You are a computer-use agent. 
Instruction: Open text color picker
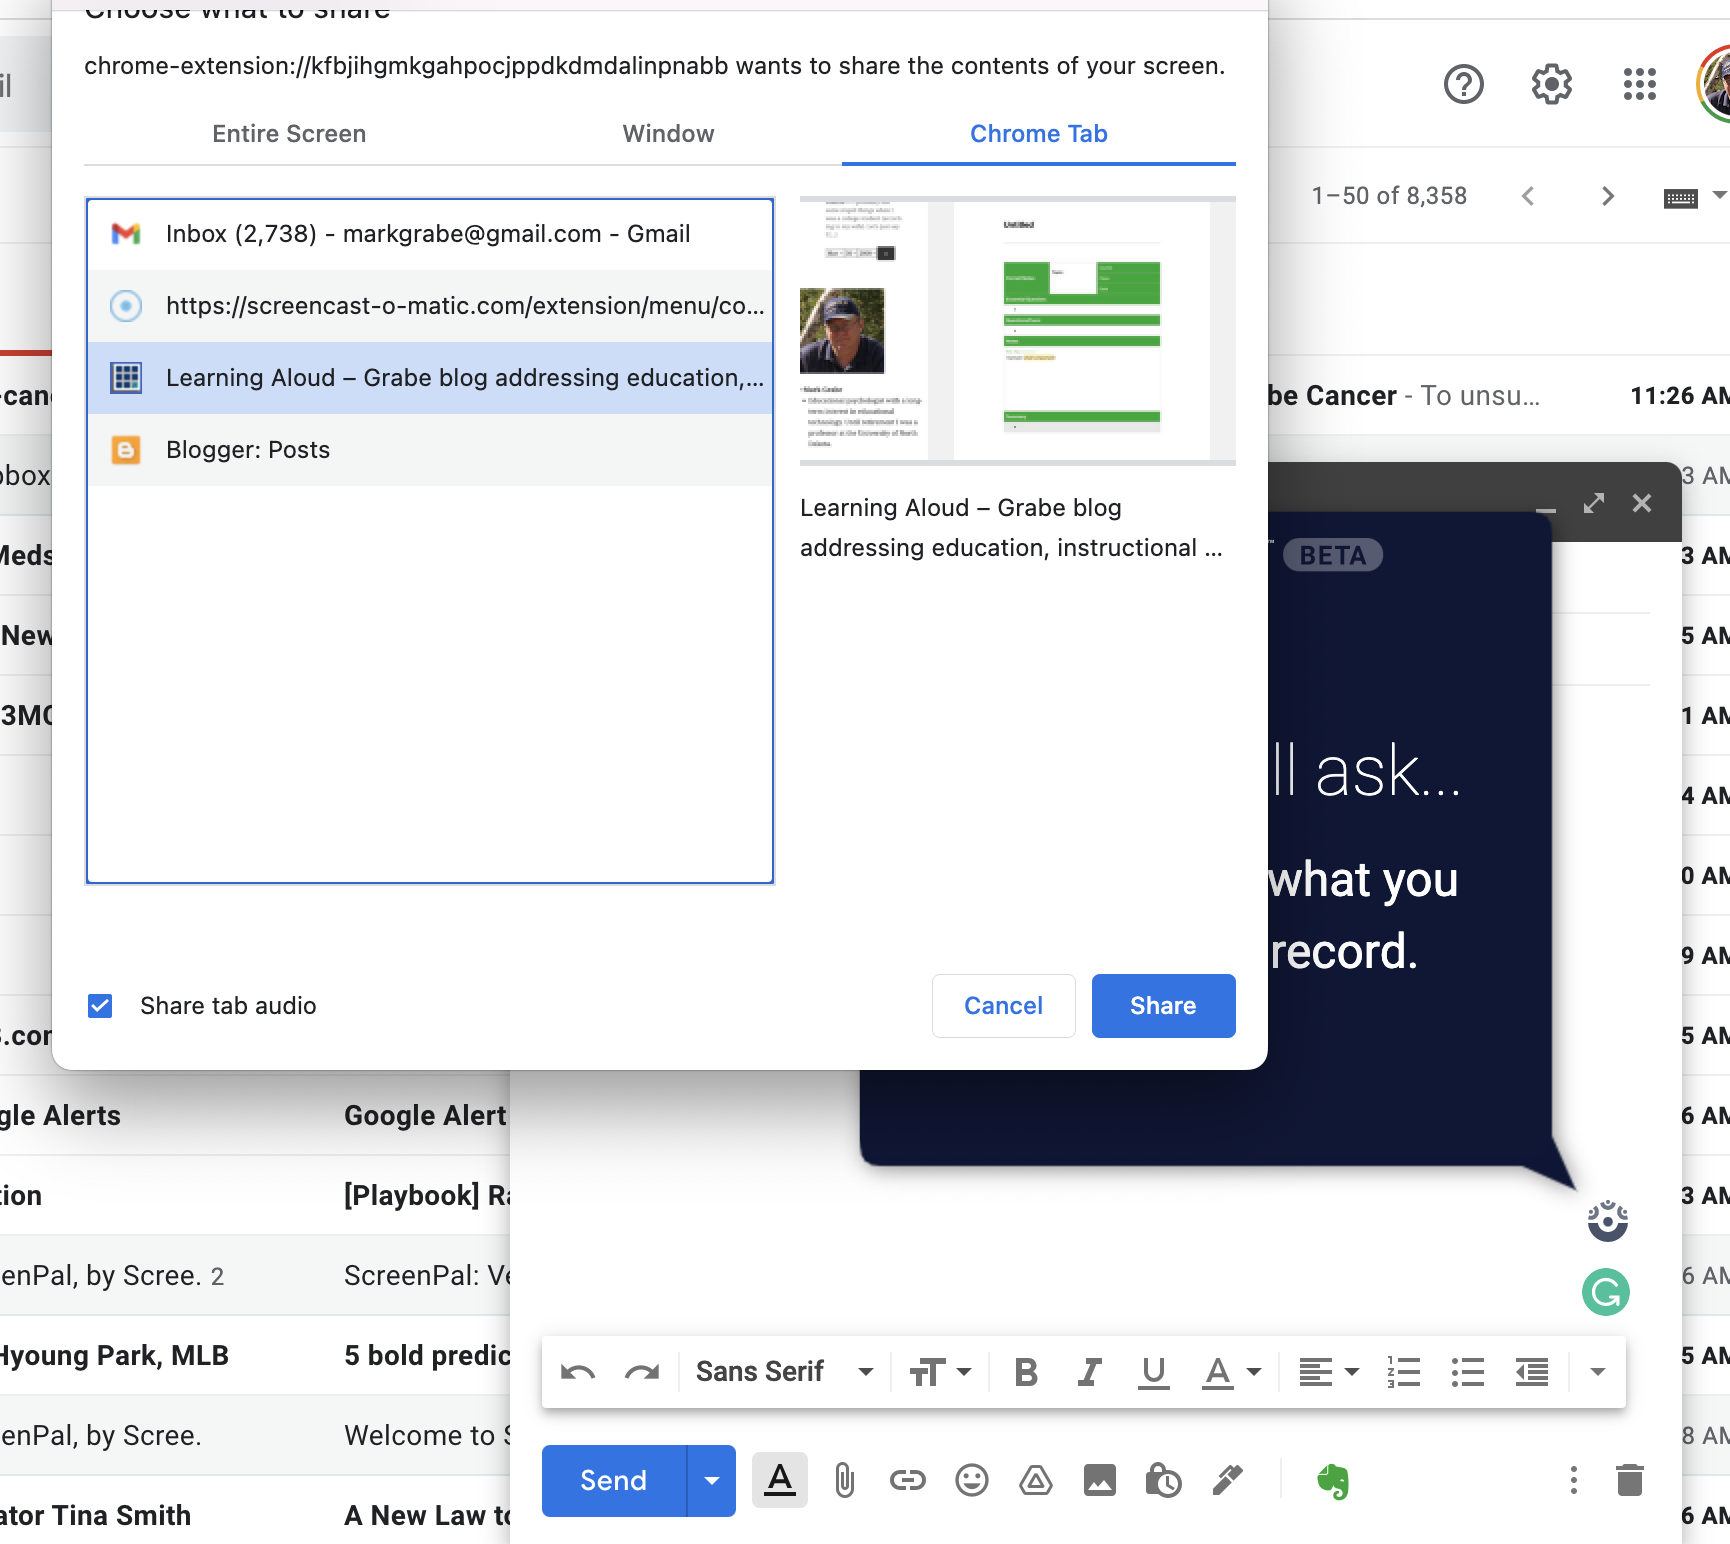click(x=1231, y=1372)
